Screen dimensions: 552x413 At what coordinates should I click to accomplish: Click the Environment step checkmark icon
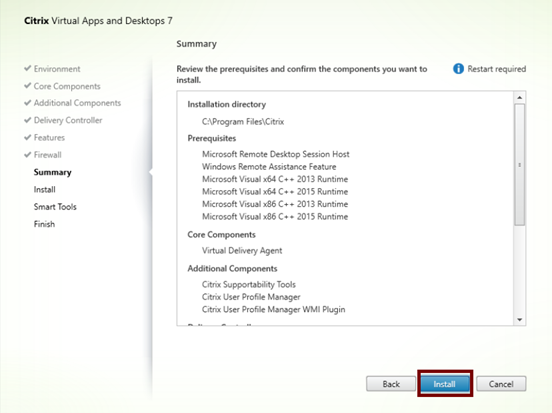click(x=27, y=68)
